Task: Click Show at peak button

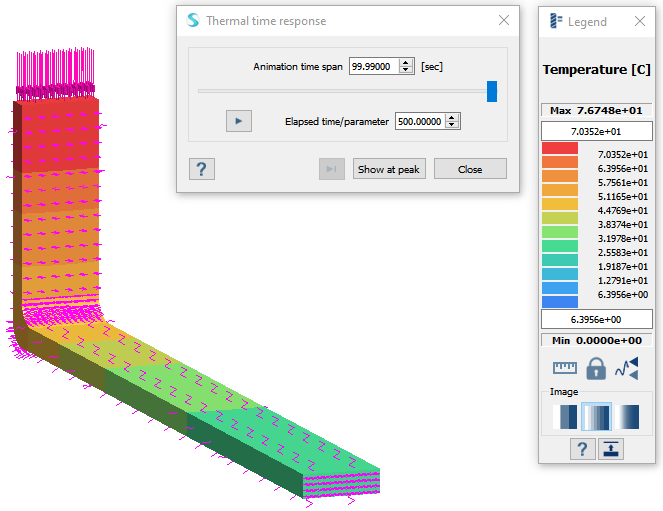Action: click(389, 169)
